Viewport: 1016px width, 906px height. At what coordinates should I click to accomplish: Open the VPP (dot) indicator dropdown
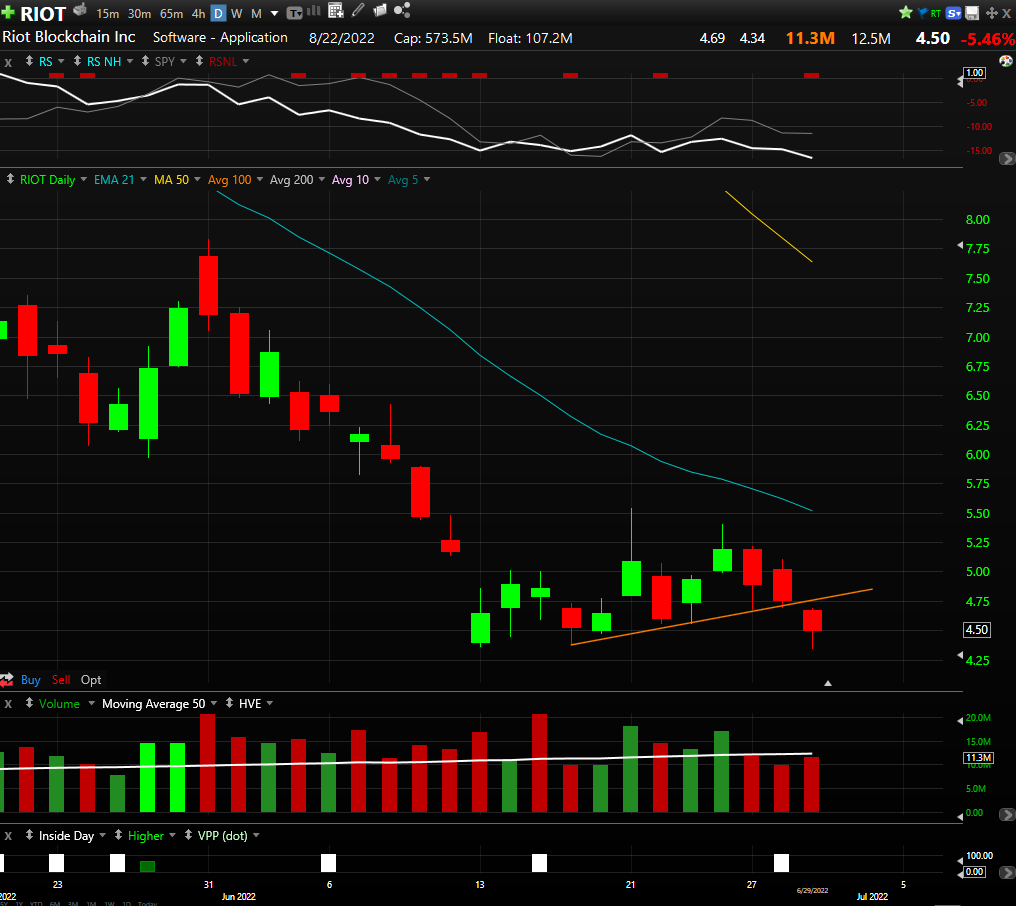256,836
